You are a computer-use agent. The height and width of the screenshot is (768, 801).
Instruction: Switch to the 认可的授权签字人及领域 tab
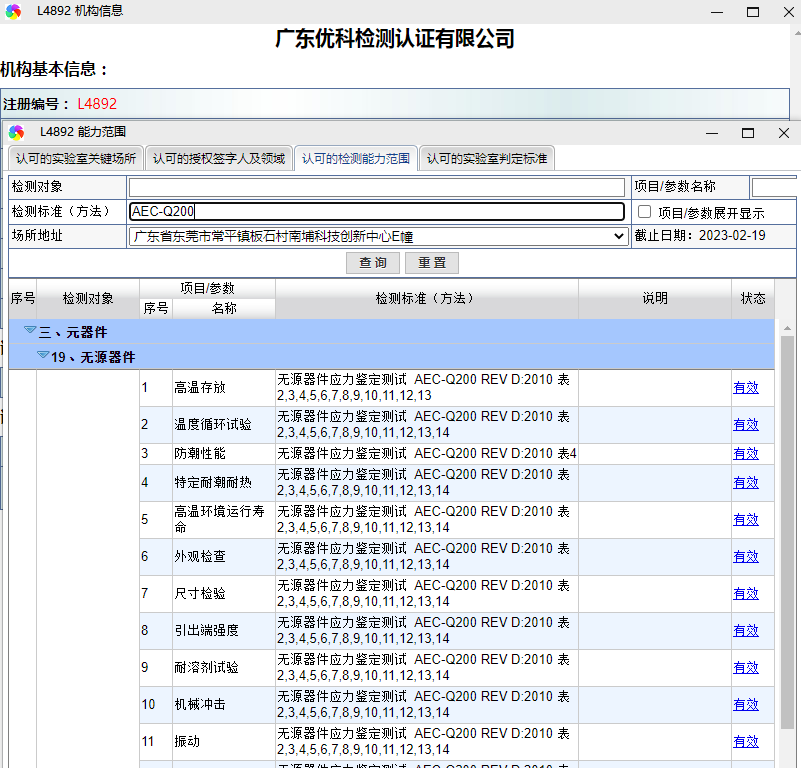219,157
